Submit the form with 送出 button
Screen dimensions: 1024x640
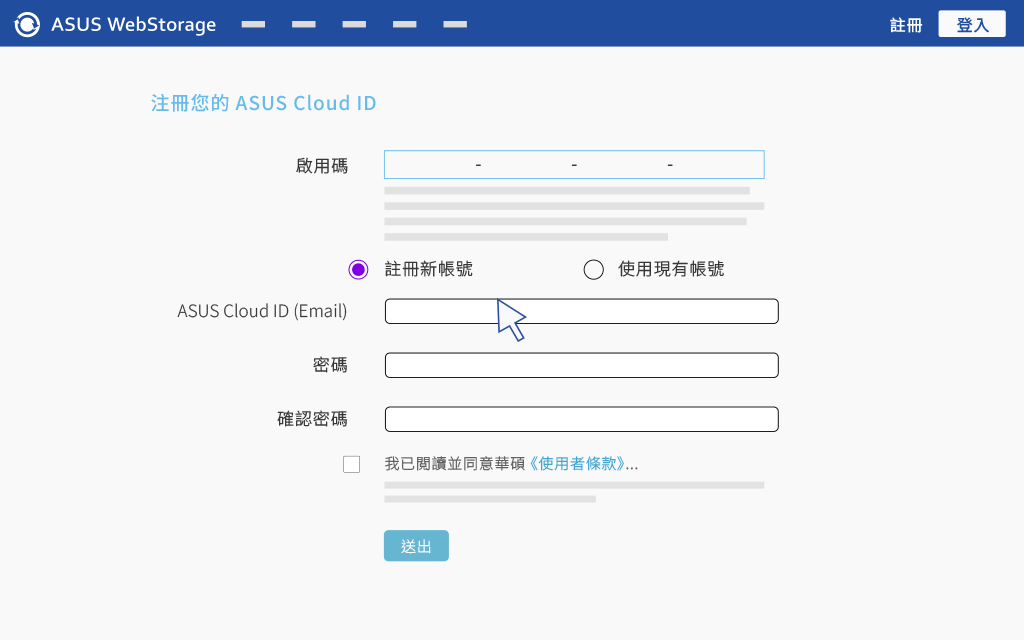pos(416,545)
